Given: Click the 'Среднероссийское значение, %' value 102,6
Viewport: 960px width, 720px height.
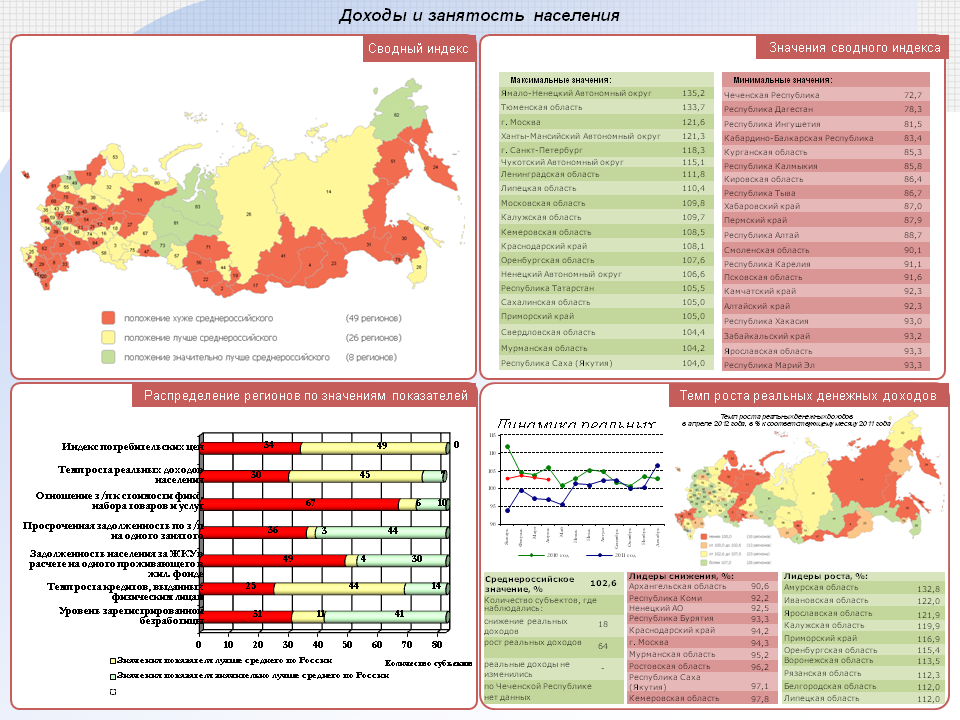Looking at the screenshot, I should pyautogui.click(x=603, y=583).
